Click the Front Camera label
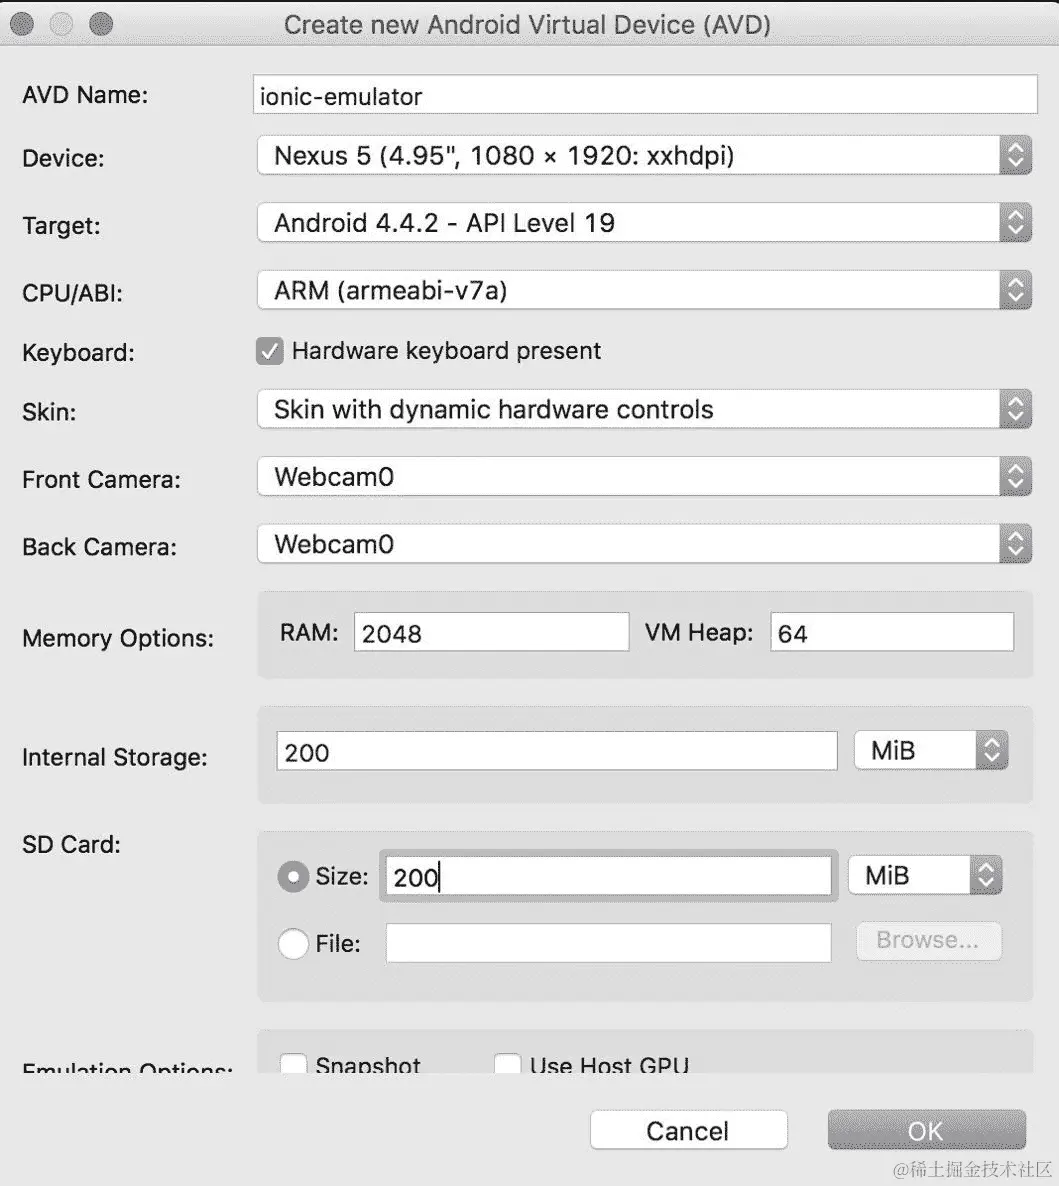 (x=101, y=480)
